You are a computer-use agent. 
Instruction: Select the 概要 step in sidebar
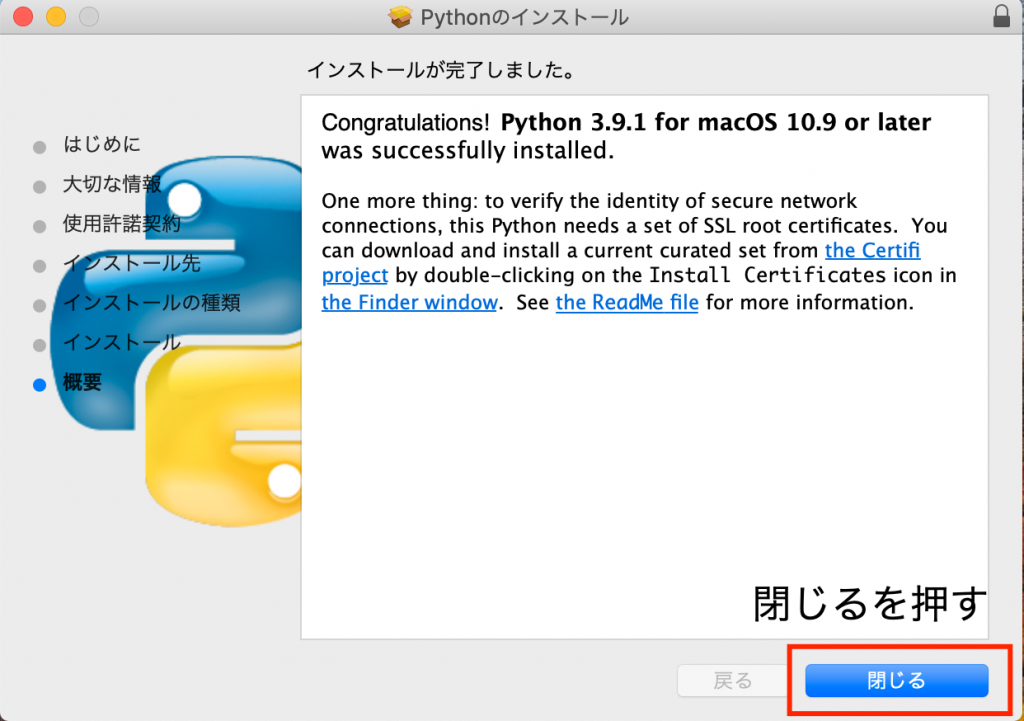tap(83, 382)
